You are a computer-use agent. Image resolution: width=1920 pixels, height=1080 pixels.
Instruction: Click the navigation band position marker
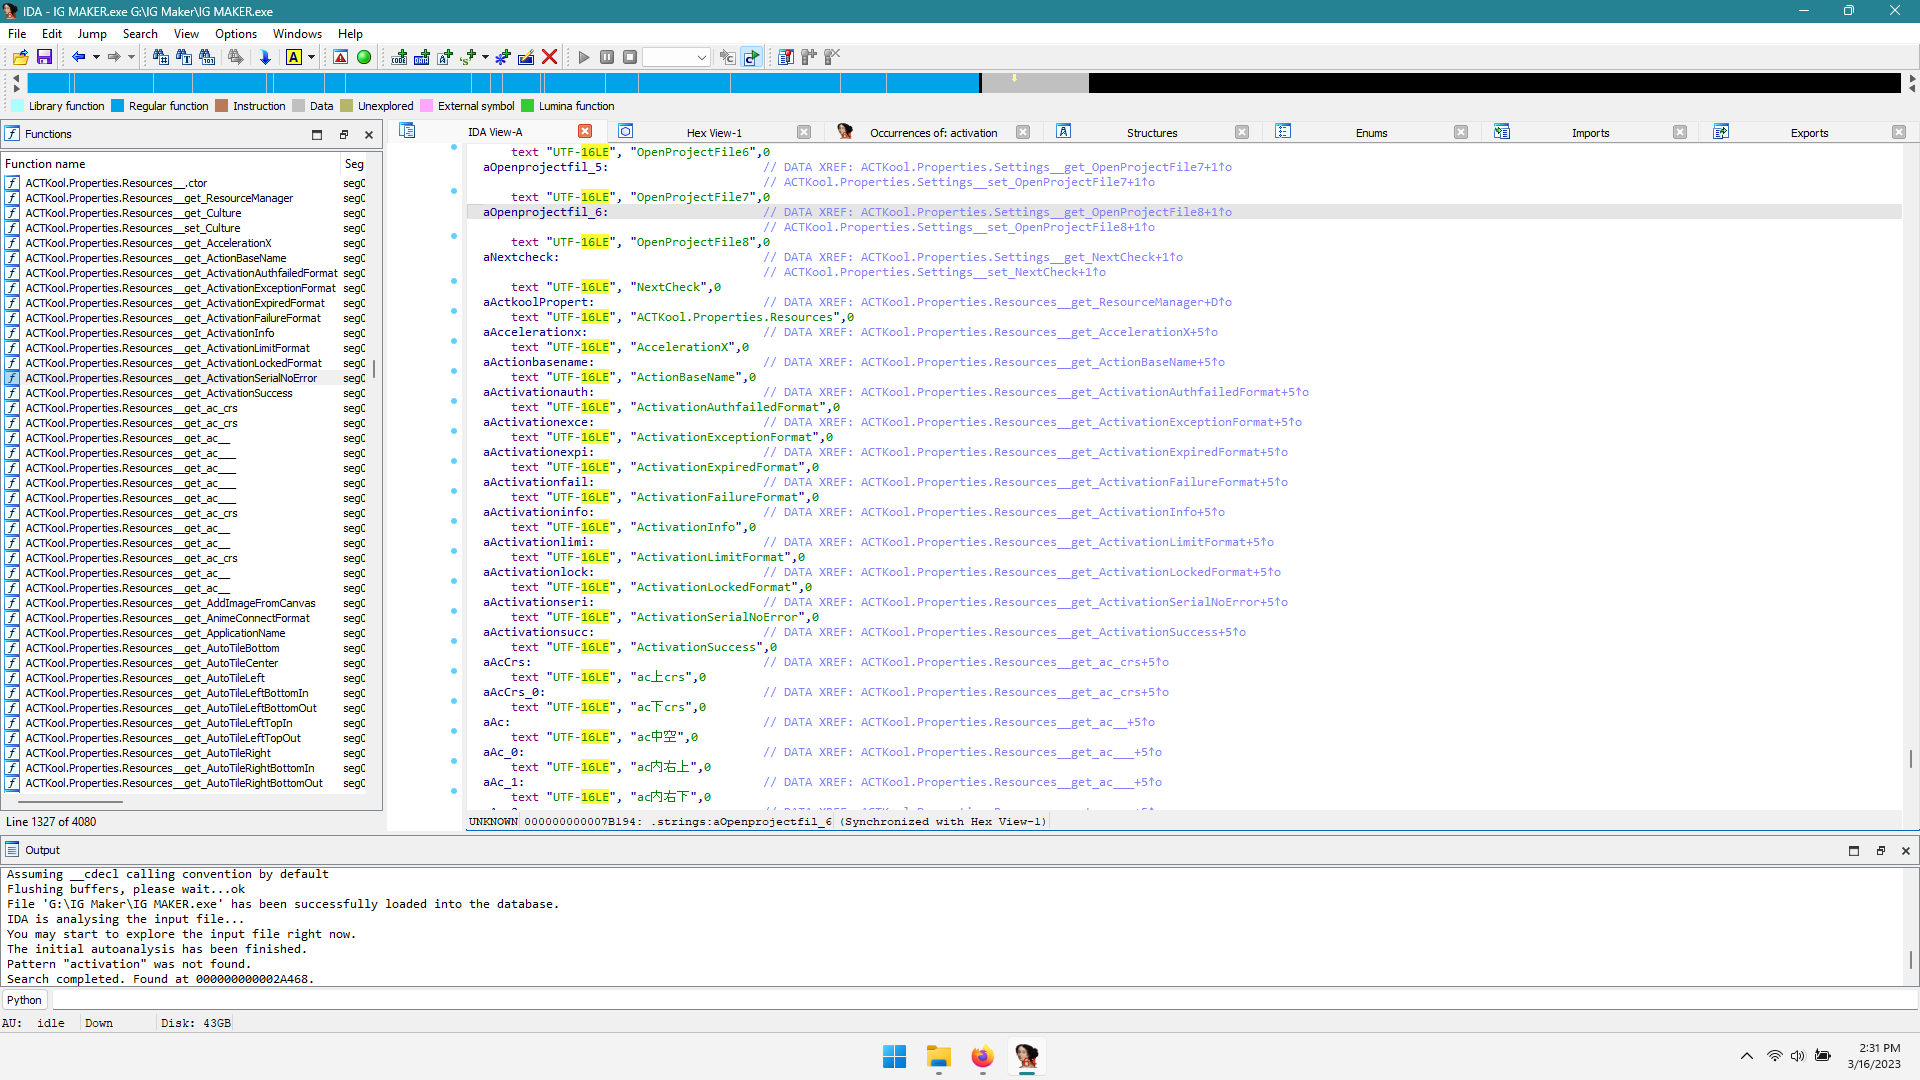(x=1014, y=78)
